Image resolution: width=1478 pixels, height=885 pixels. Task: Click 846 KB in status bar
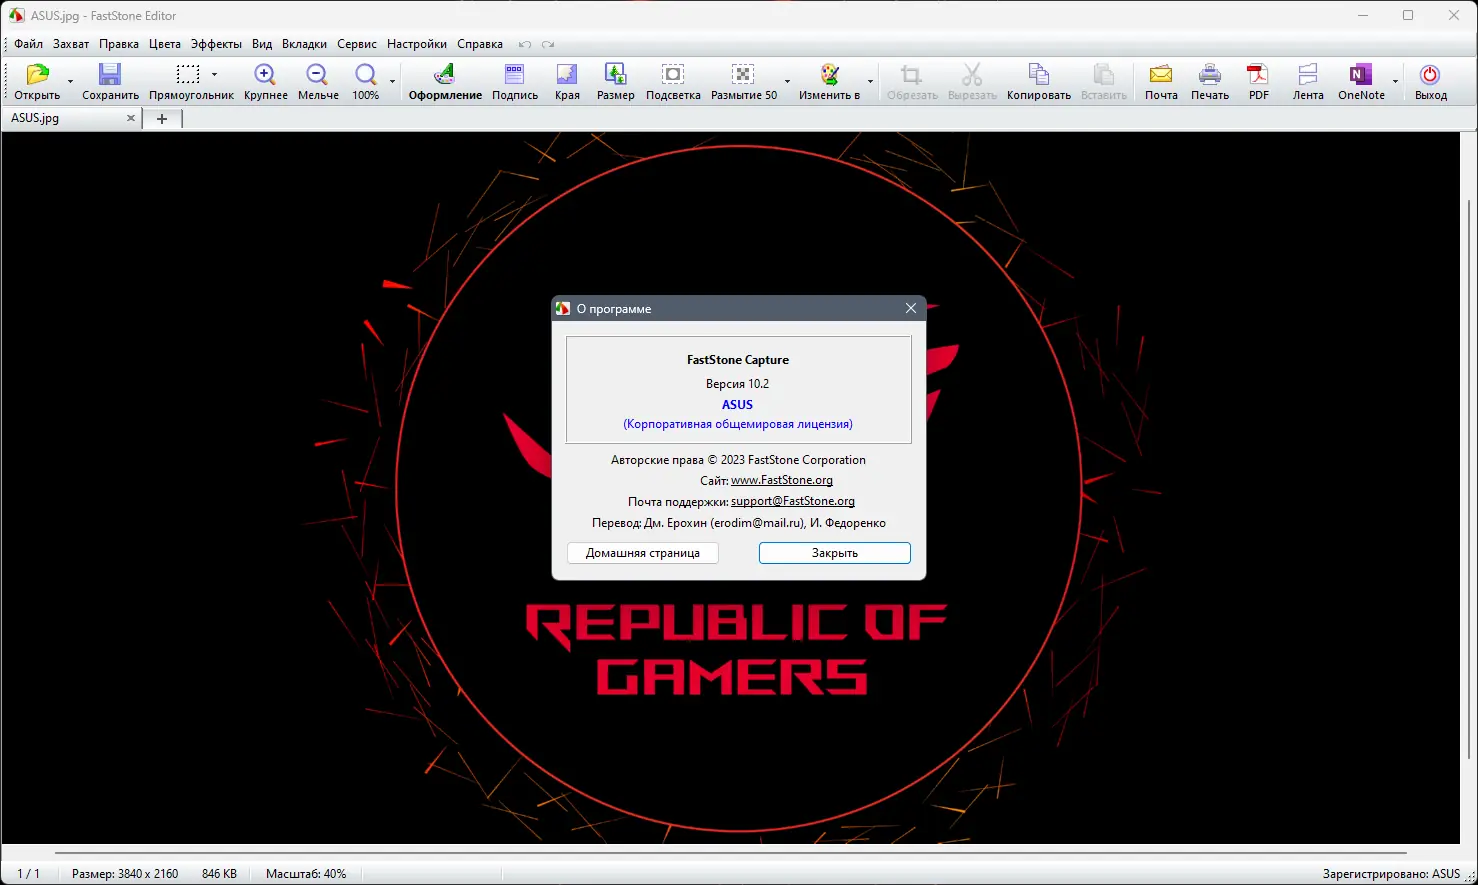point(219,874)
